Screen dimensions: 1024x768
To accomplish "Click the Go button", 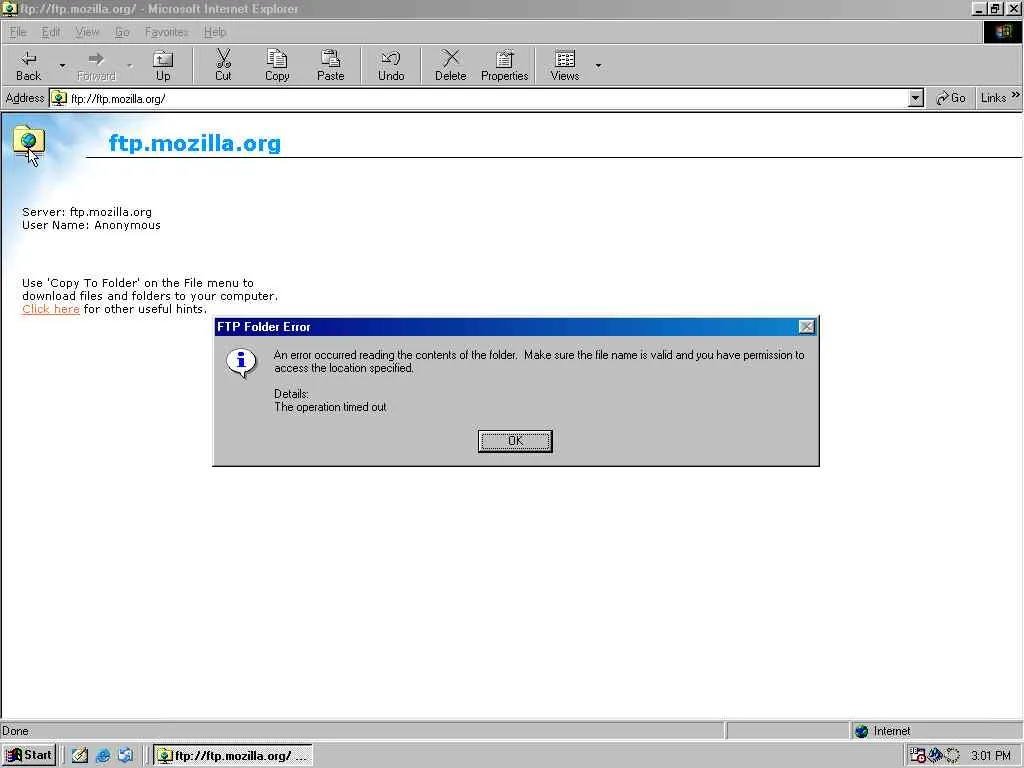I will (951, 98).
